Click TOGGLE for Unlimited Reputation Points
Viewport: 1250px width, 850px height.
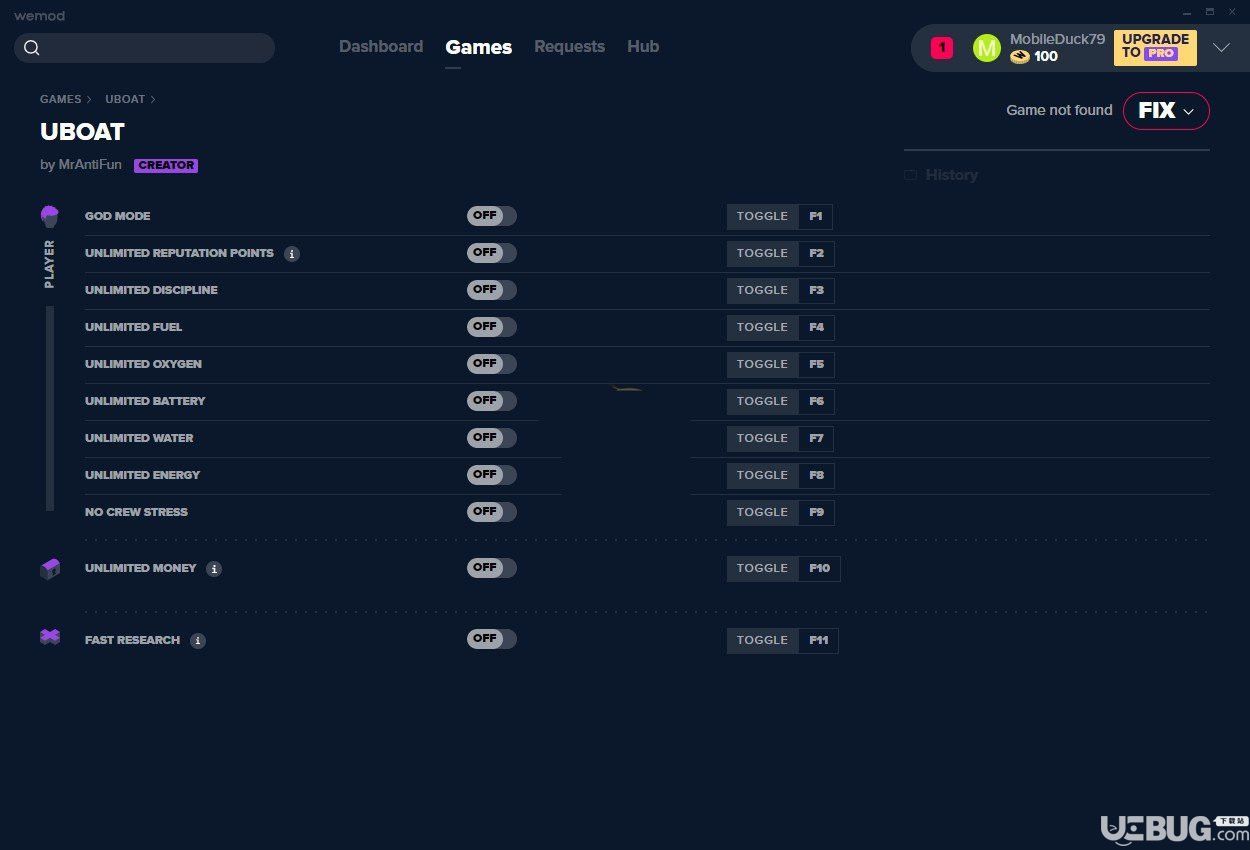[x=763, y=254]
